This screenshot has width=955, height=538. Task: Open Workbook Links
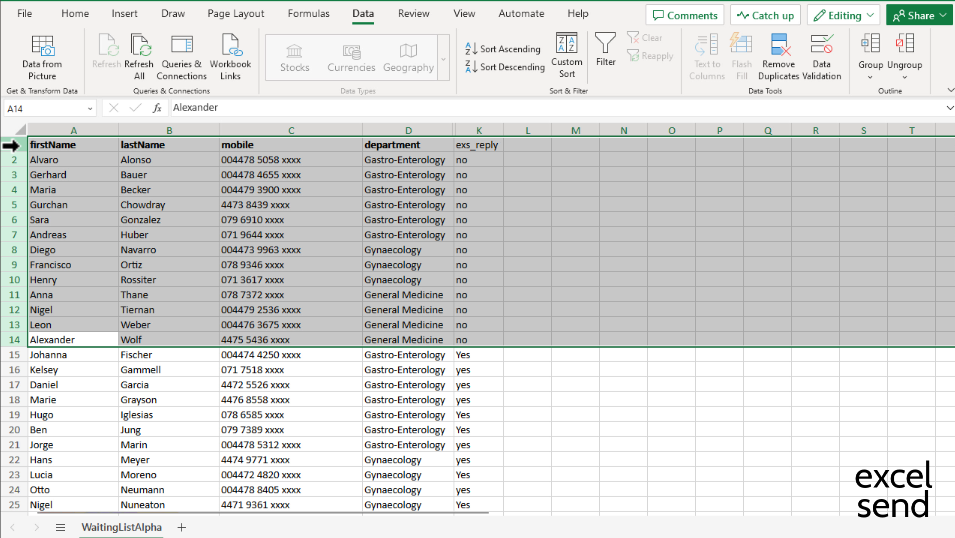230,57
